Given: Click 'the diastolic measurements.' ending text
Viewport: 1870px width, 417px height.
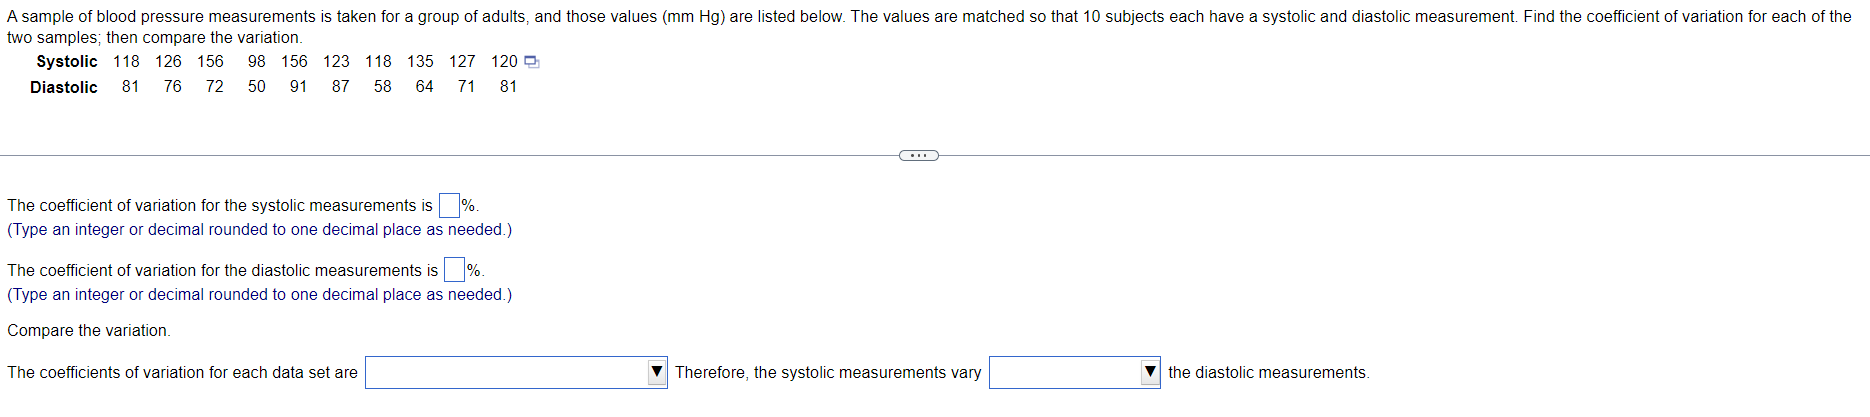Looking at the screenshot, I should point(1268,372).
